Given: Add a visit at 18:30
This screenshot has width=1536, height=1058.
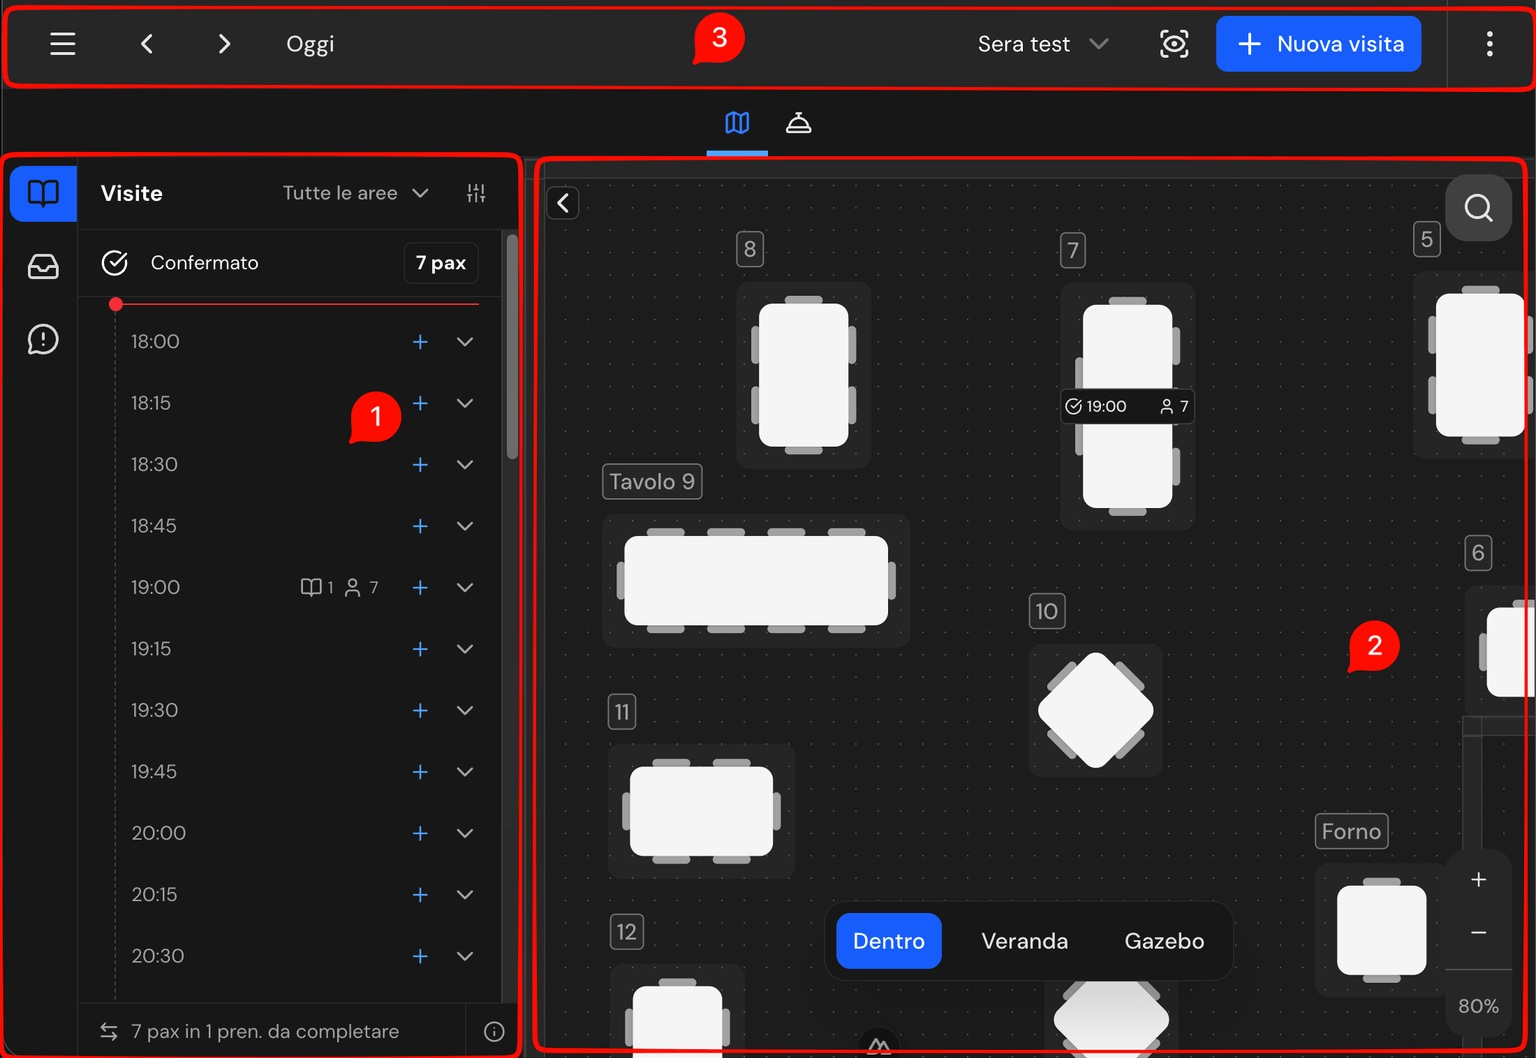Looking at the screenshot, I should tap(420, 465).
